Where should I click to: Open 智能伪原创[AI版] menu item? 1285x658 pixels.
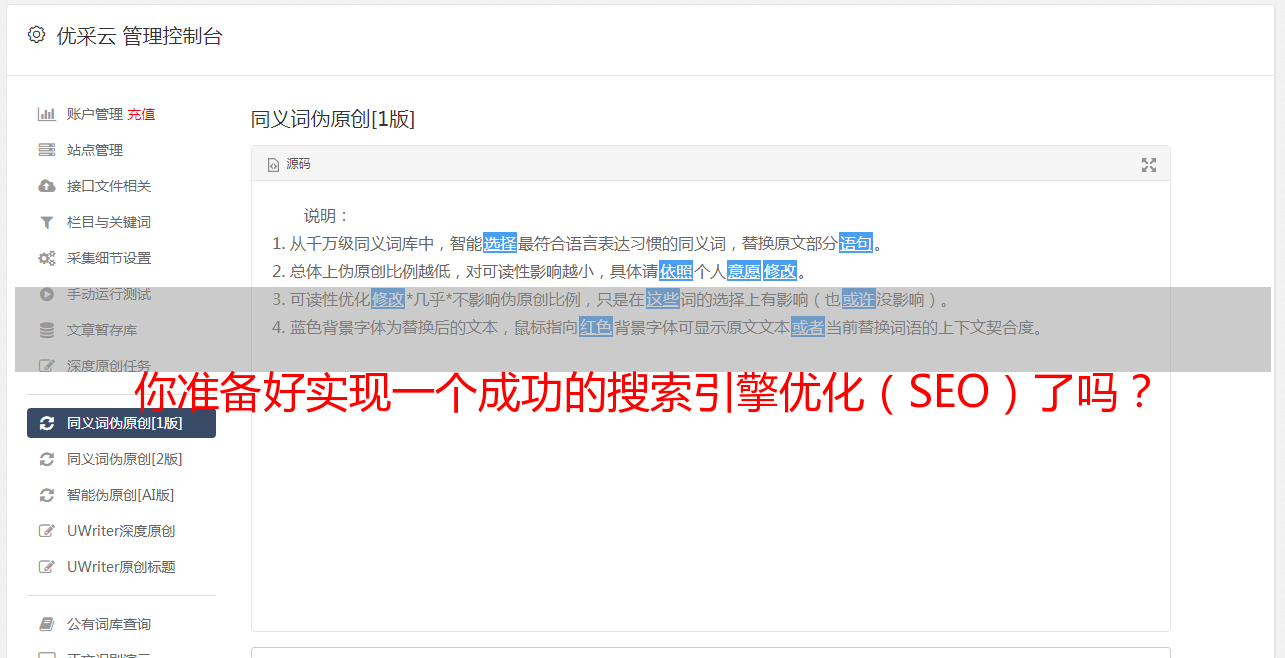[121, 495]
